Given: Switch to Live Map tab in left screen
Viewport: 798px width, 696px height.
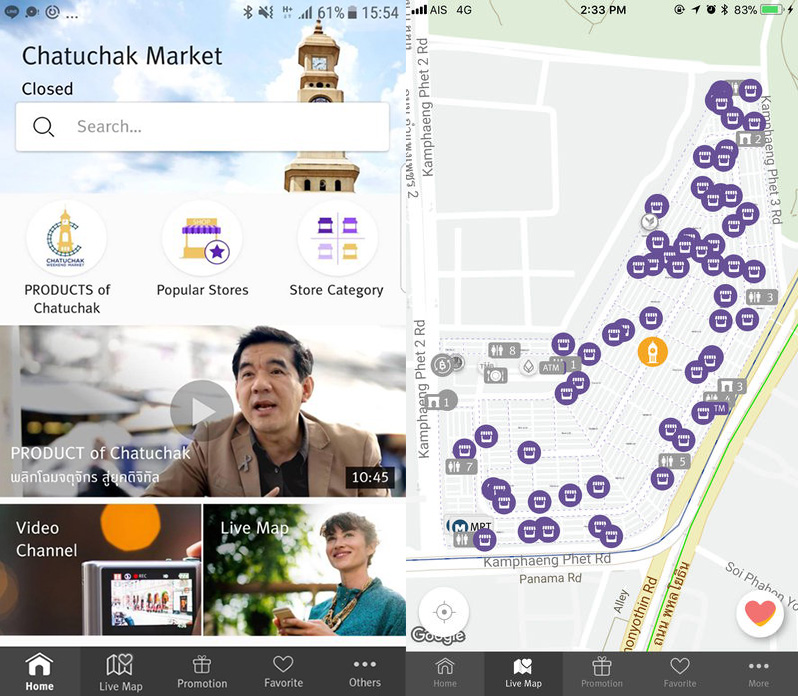Looking at the screenshot, I should tap(121, 672).
